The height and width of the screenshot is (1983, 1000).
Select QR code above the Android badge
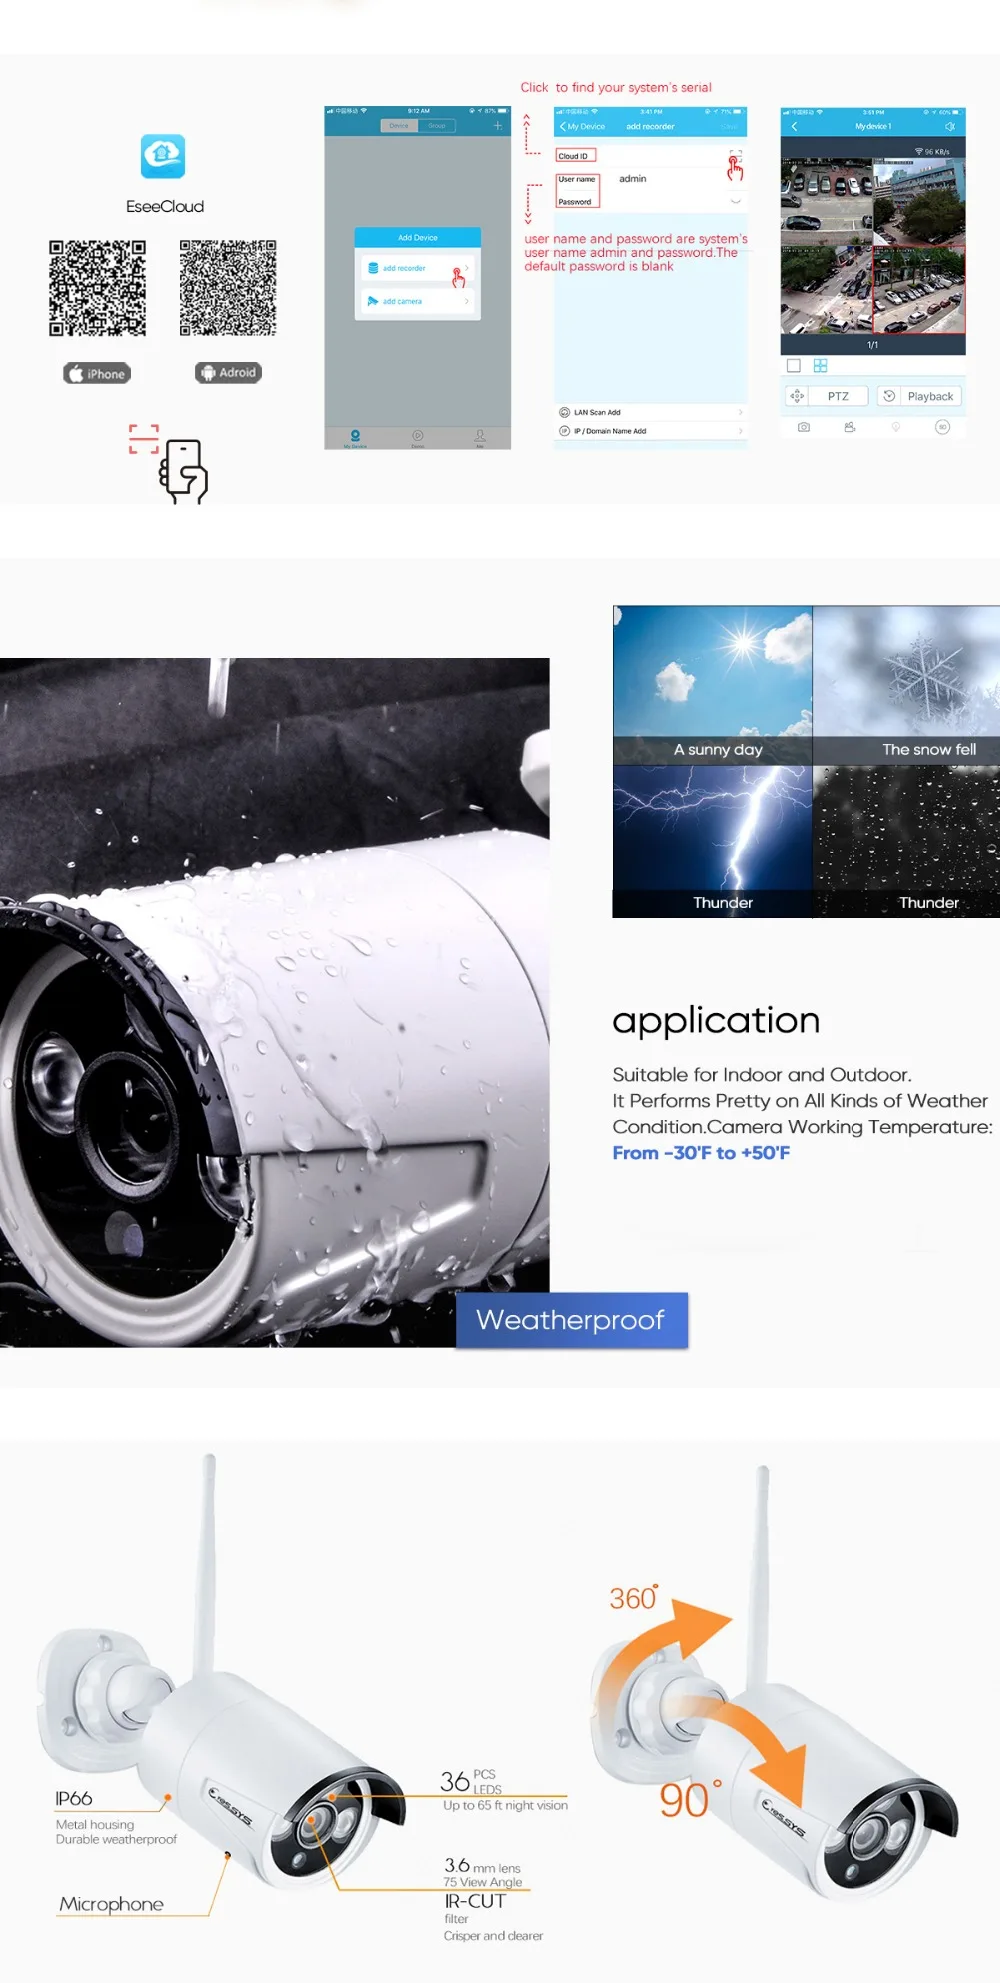coord(228,288)
